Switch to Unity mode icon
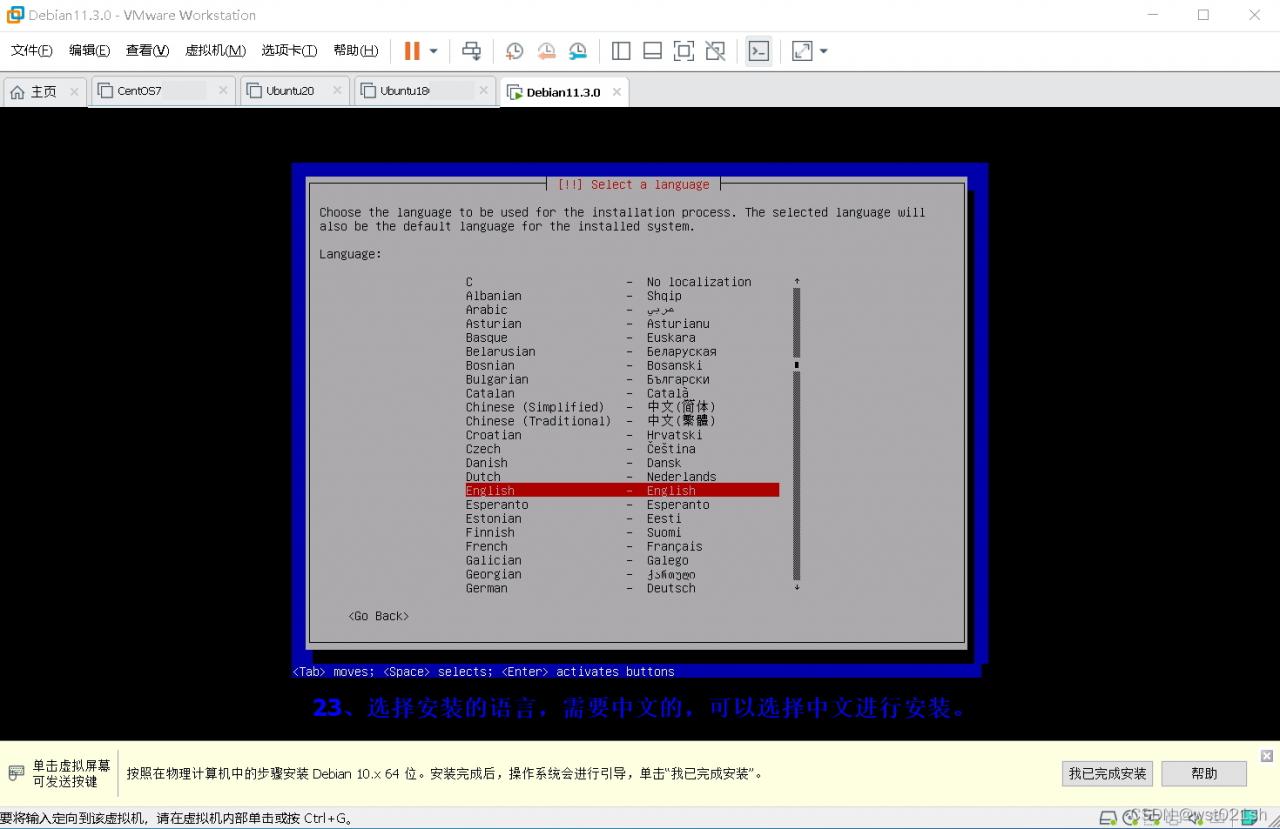Viewport: 1280px width, 829px height. coord(715,51)
